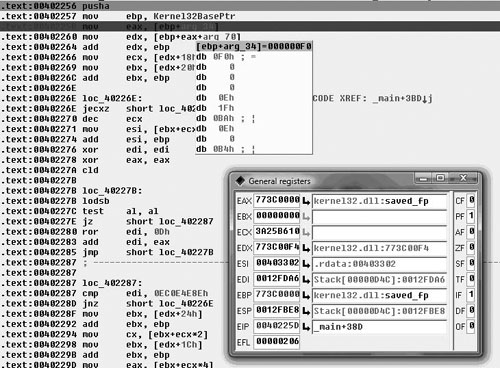This screenshot has height=368, width=500.
Task: Select the ECX value 3A25B610 field
Action: tap(277, 232)
